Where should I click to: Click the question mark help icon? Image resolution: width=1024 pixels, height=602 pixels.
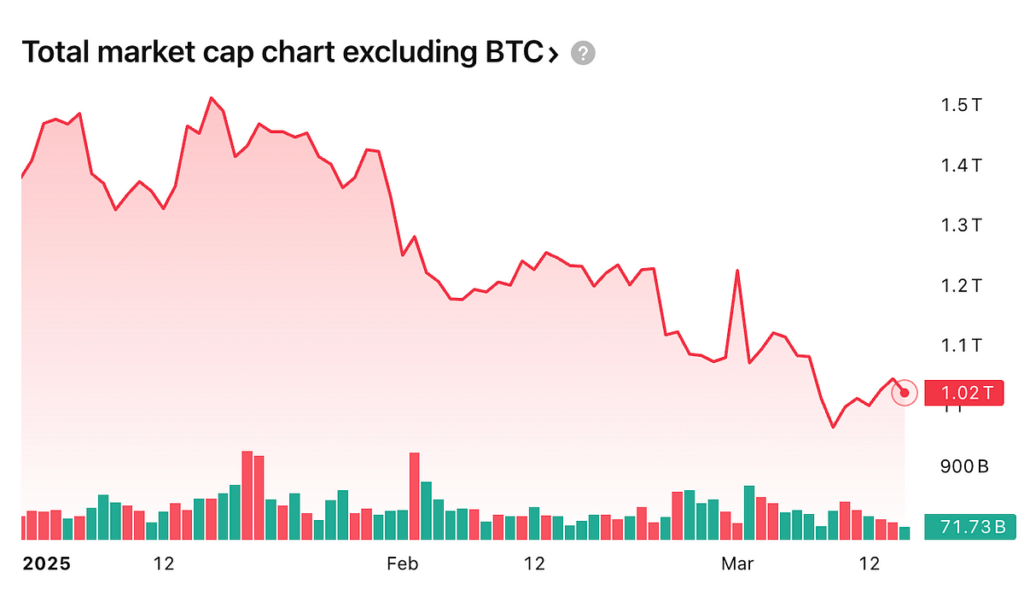(583, 54)
